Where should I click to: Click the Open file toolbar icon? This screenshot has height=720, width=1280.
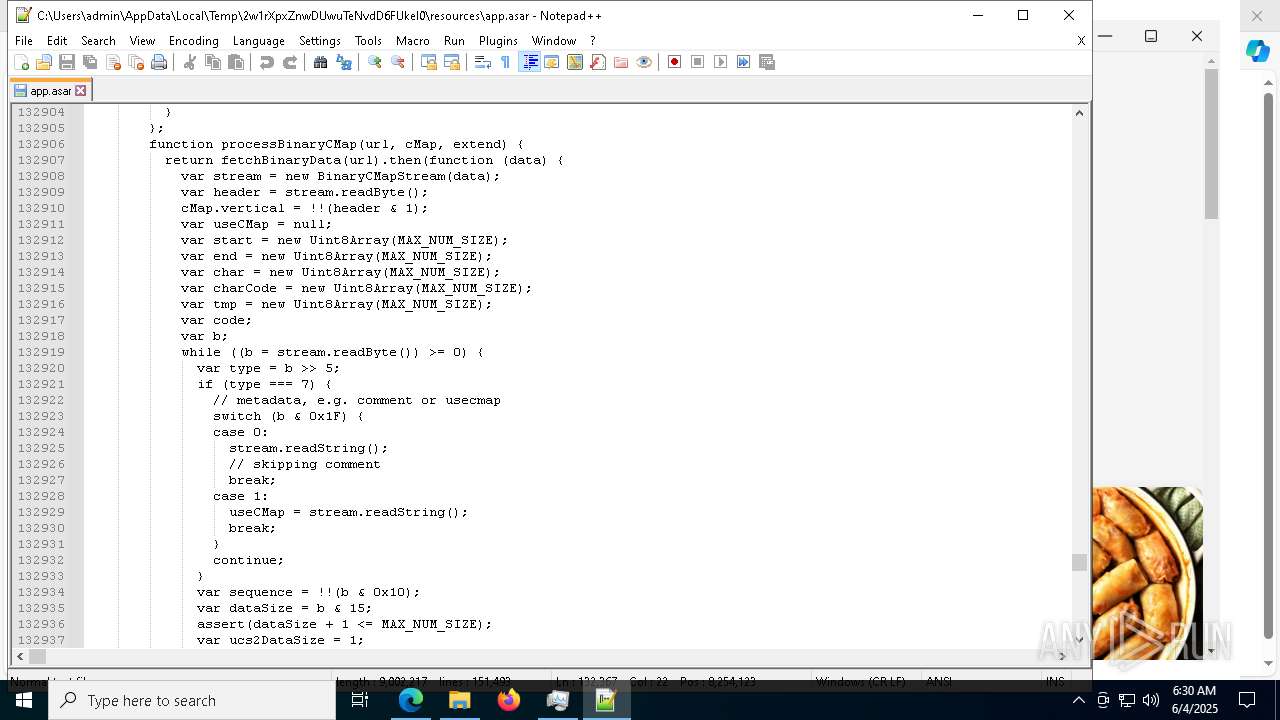[x=44, y=62]
